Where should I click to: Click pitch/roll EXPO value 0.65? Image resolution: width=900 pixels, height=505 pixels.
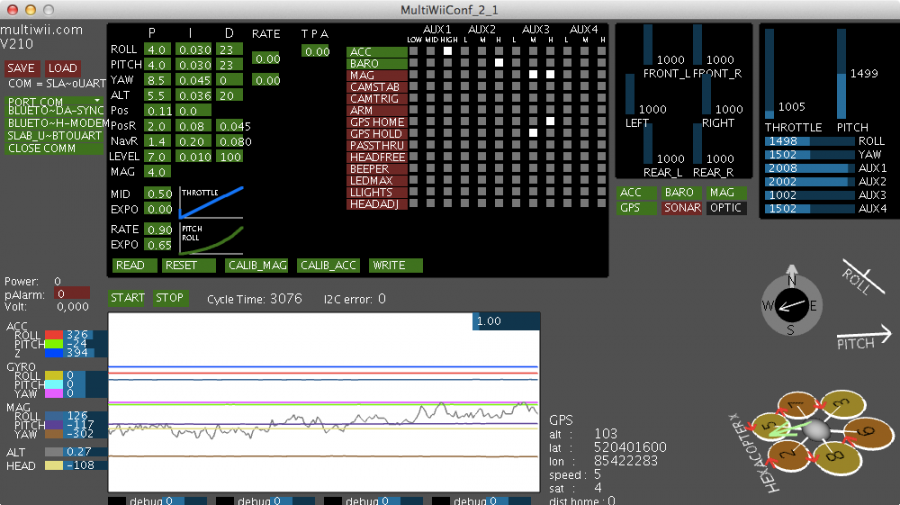pyautogui.click(x=158, y=244)
